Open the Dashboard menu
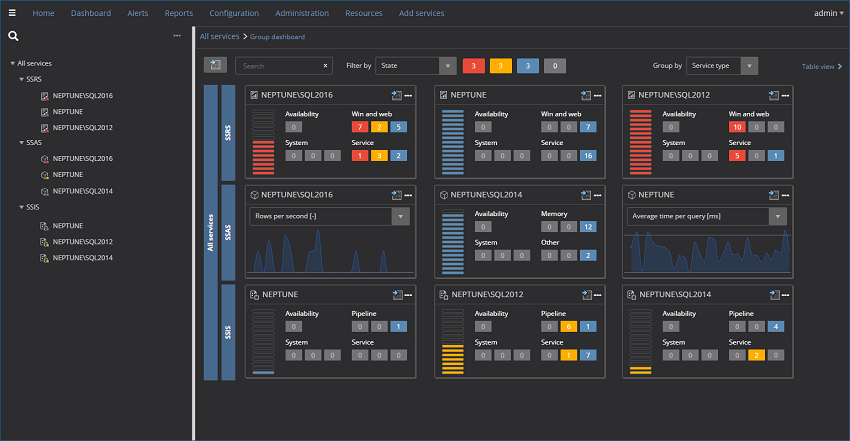The image size is (850, 441). tap(91, 13)
